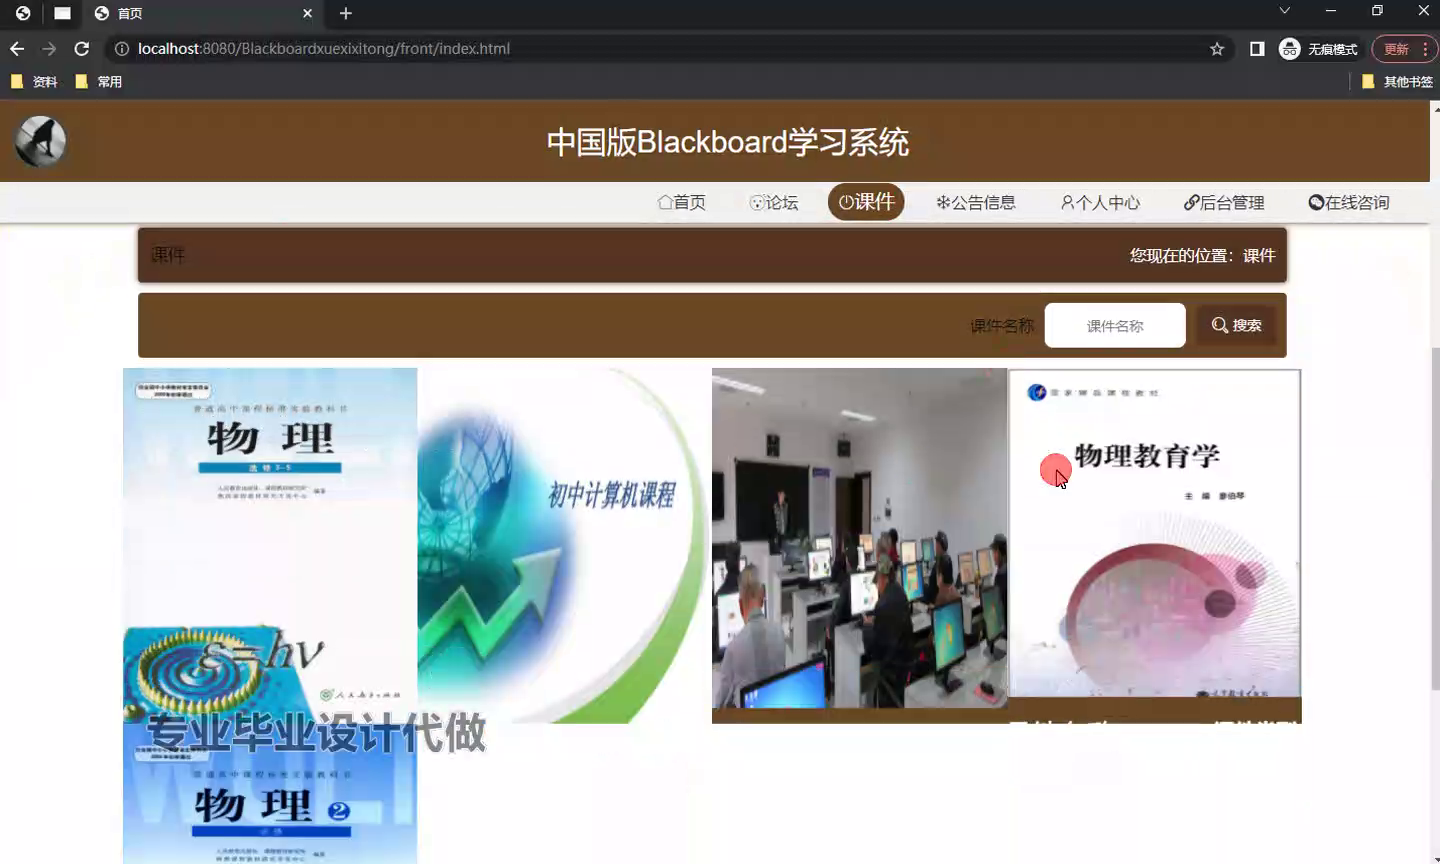
Task: Click breadcrumb text 您现在的位置：课件
Action: 1202,256
